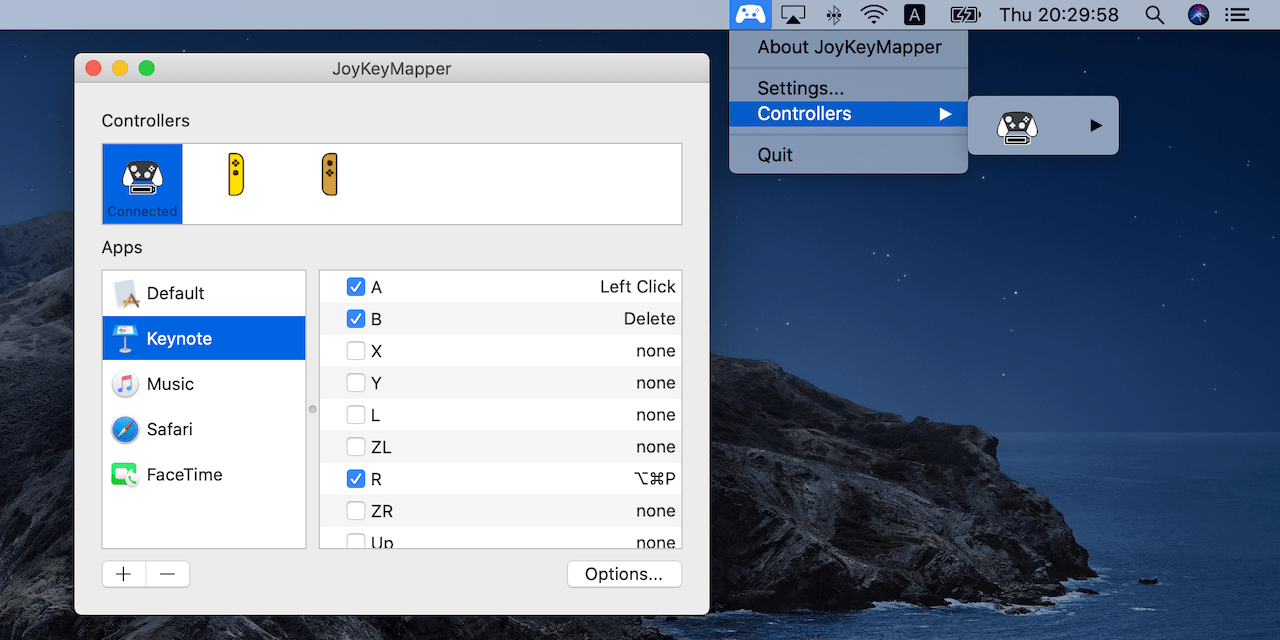Open About JoyKeyMapper menu item

click(x=849, y=47)
